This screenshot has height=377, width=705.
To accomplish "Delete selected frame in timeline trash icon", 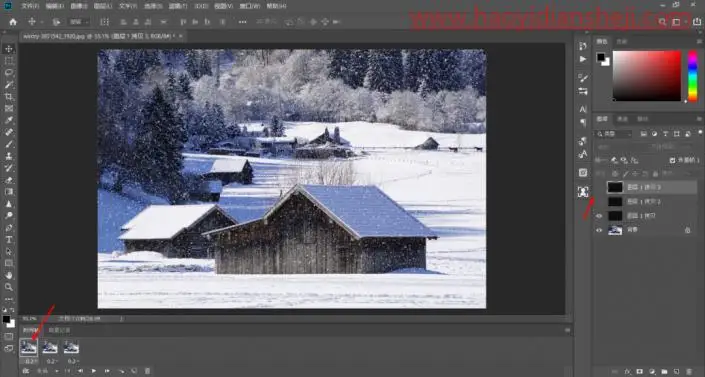I will [x=147, y=371].
